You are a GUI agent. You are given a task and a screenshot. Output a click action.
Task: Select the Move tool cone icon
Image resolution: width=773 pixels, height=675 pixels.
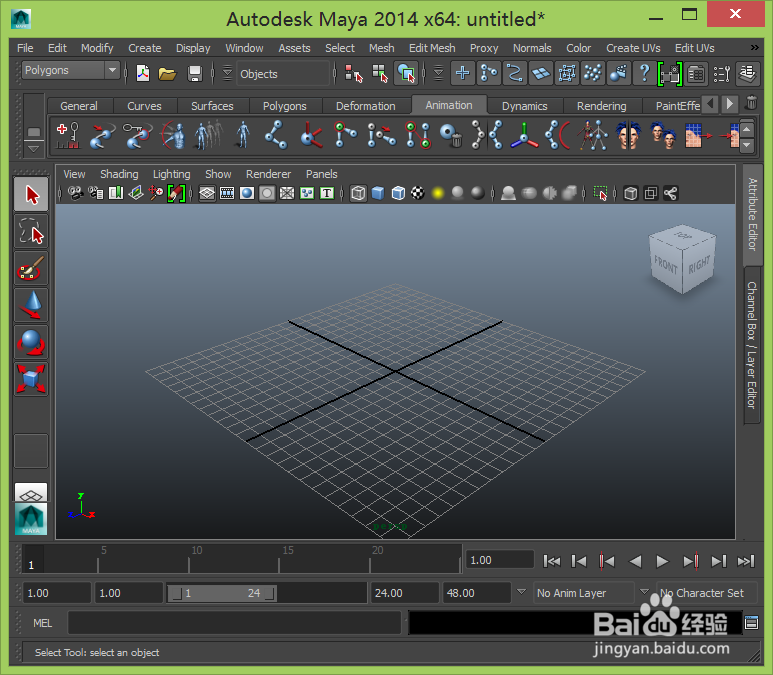pos(31,305)
